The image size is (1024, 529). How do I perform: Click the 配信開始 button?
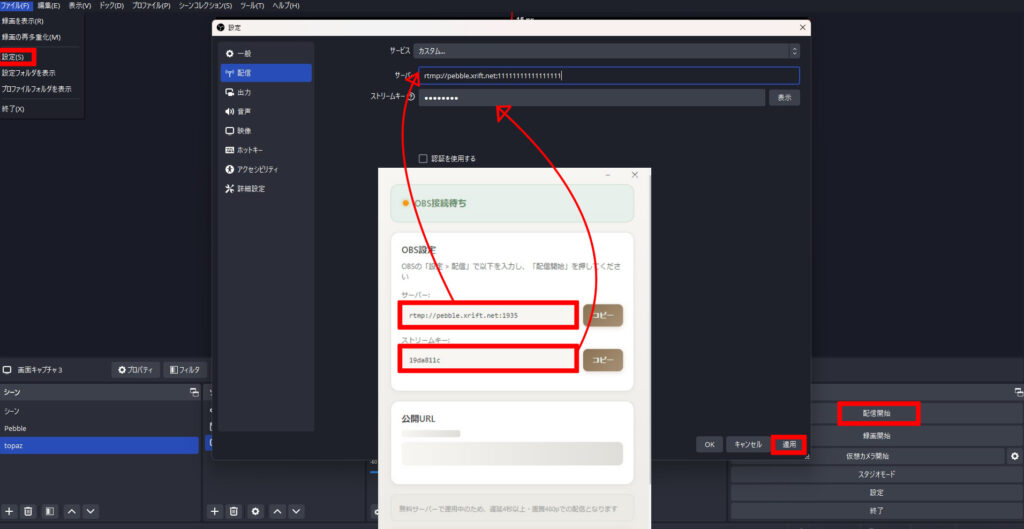(x=876, y=412)
